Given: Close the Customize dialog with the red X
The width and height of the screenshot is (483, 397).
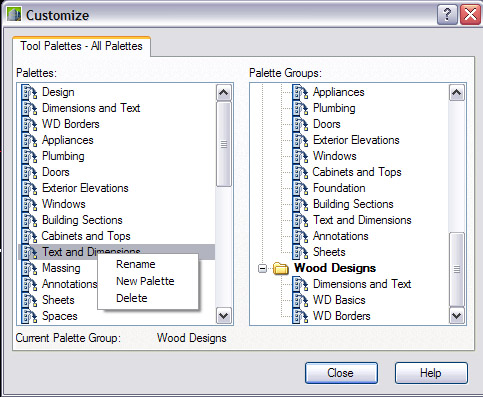Looking at the screenshot, I should tap(470, 15).
